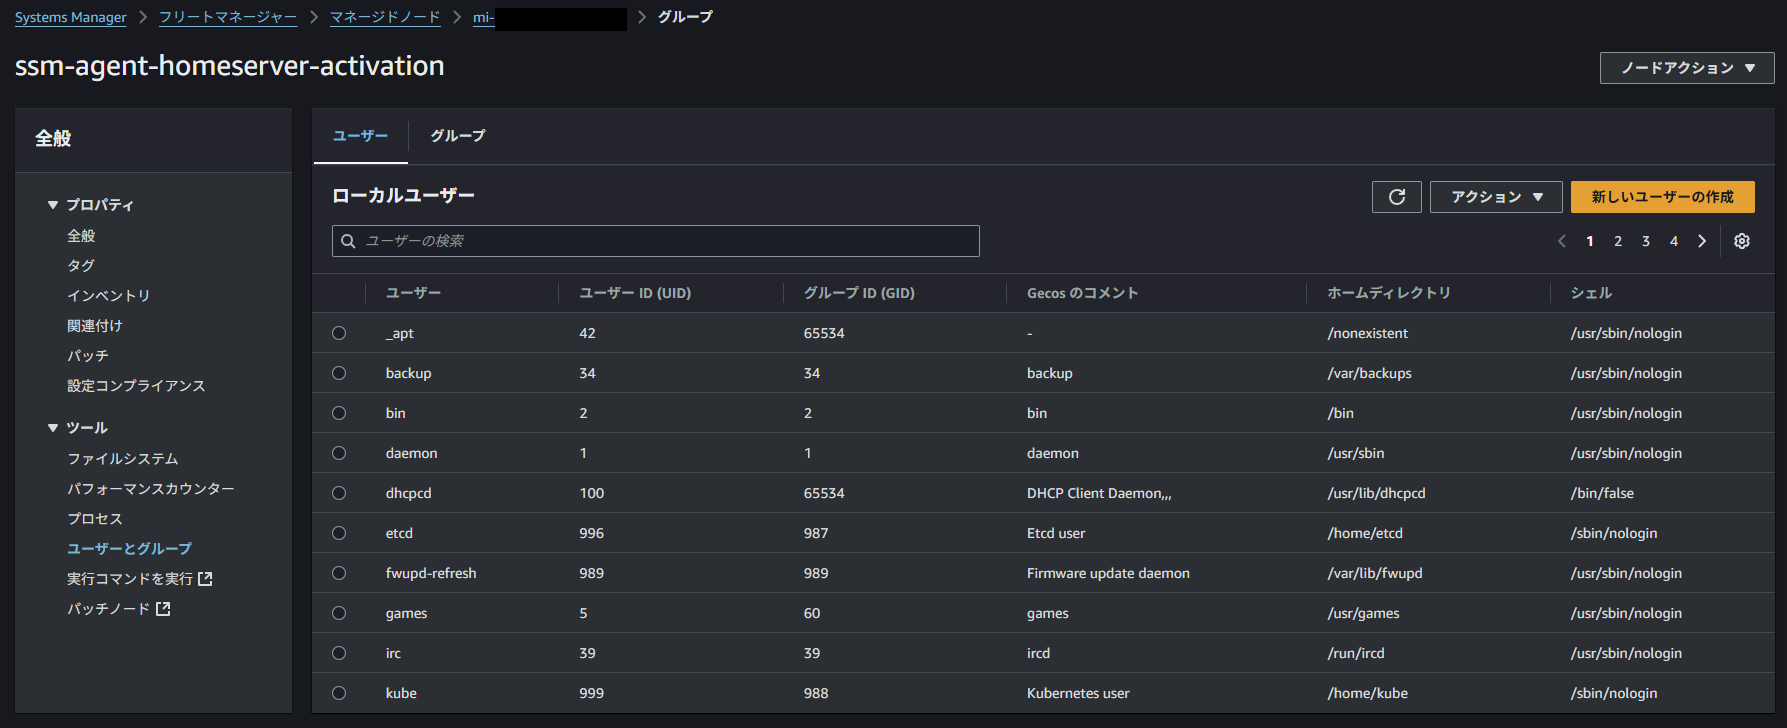
Task: Click ホームディレクトリ column header
Action: (x=1389, y=293)
